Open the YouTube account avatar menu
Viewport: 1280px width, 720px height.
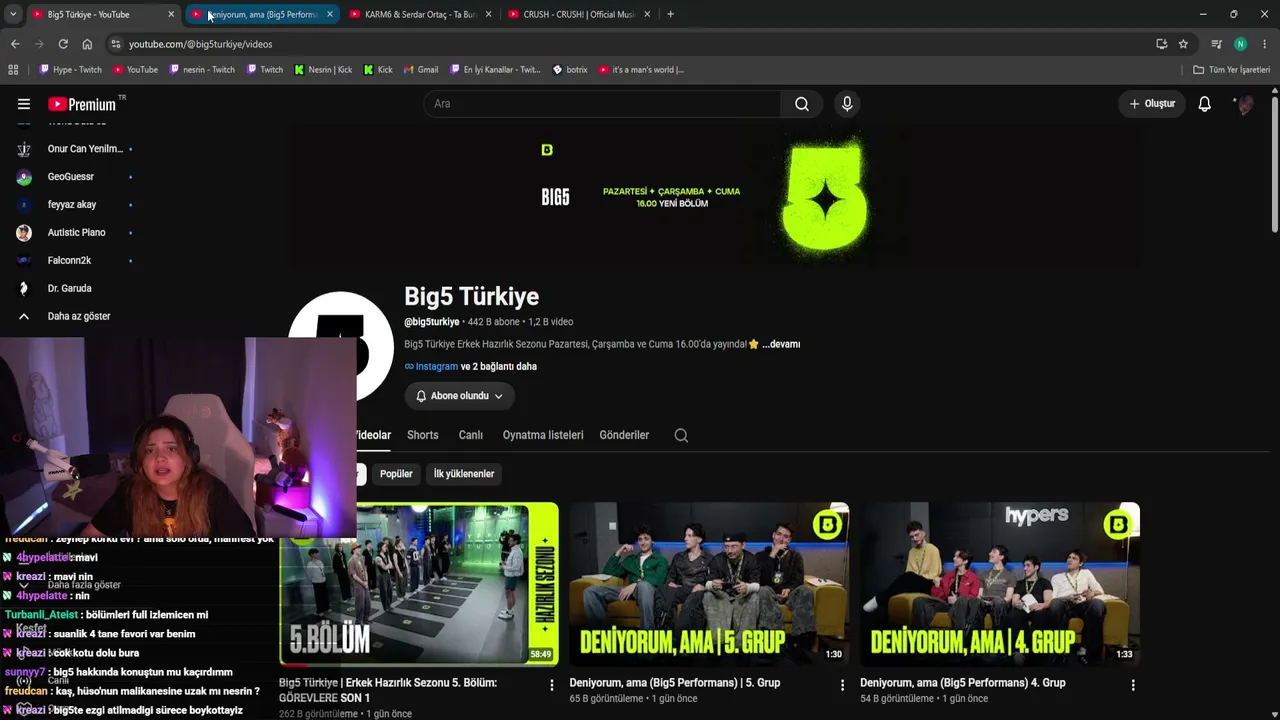pos(1244,104)
